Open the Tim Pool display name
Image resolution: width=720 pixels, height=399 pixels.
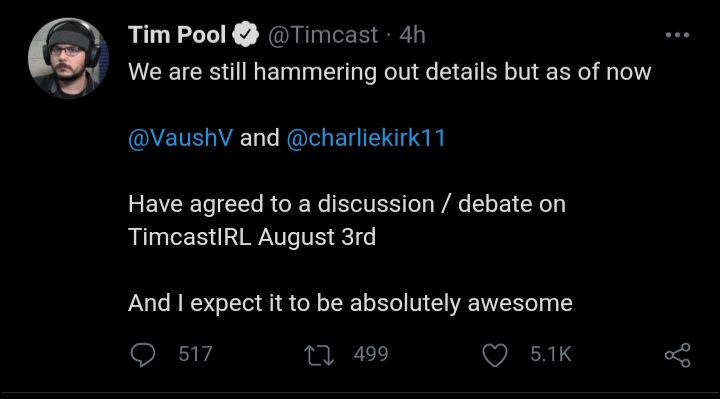pyautogui.click(x=177, y=35)
